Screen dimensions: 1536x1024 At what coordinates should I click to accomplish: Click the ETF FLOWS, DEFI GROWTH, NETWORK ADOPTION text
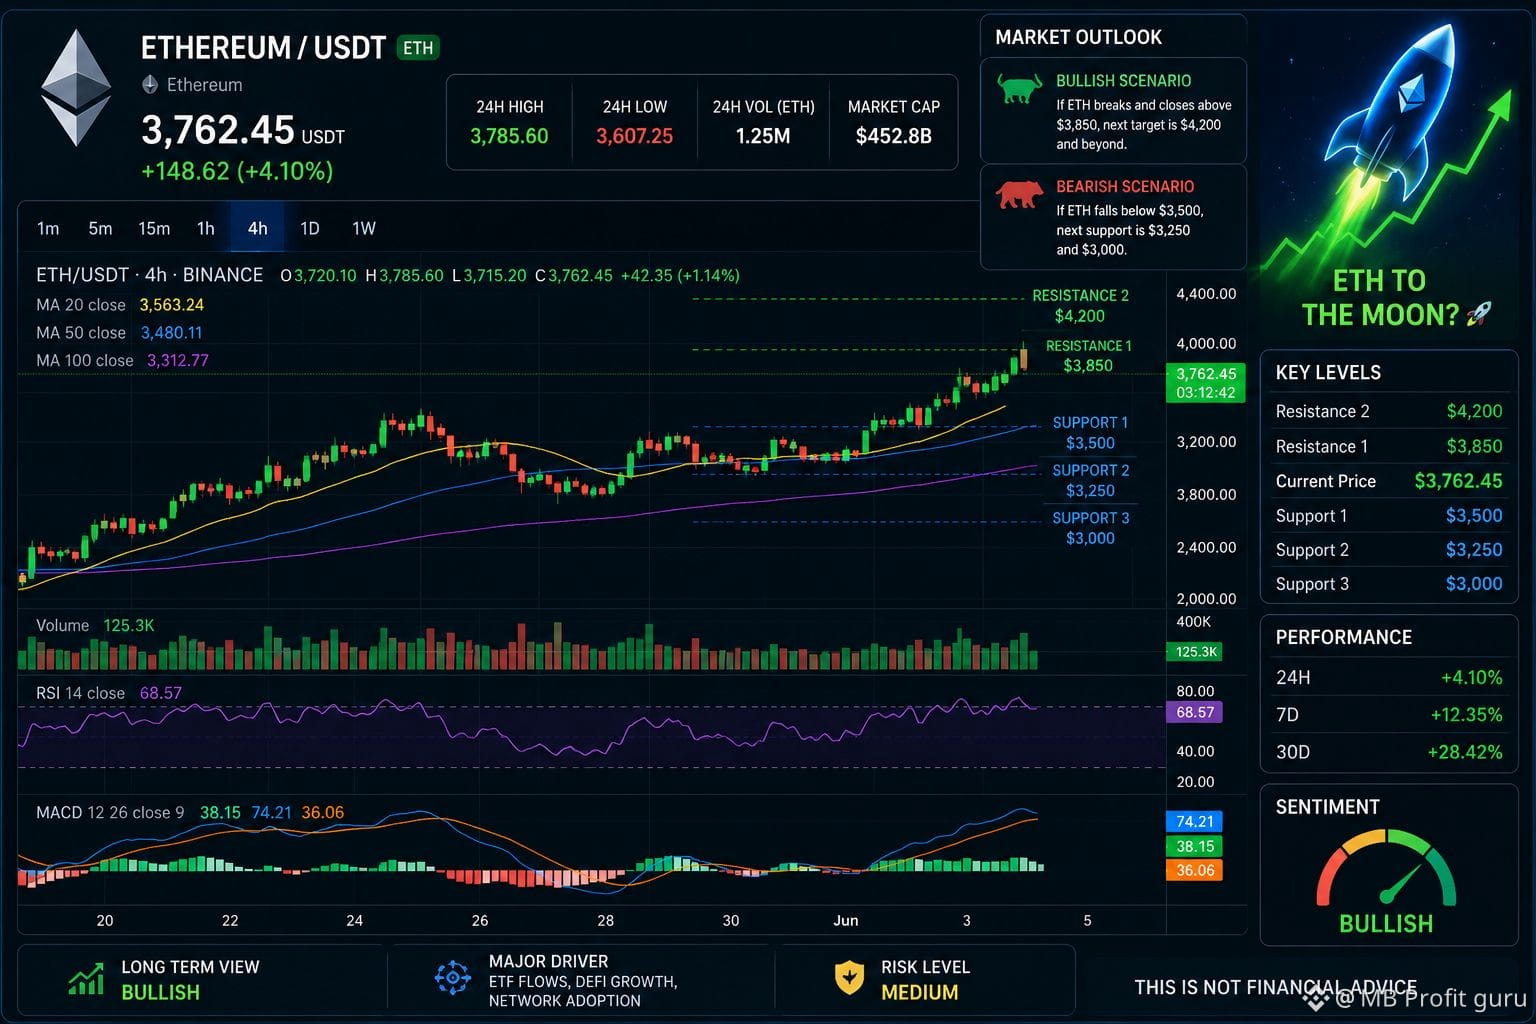pos(583,991)
